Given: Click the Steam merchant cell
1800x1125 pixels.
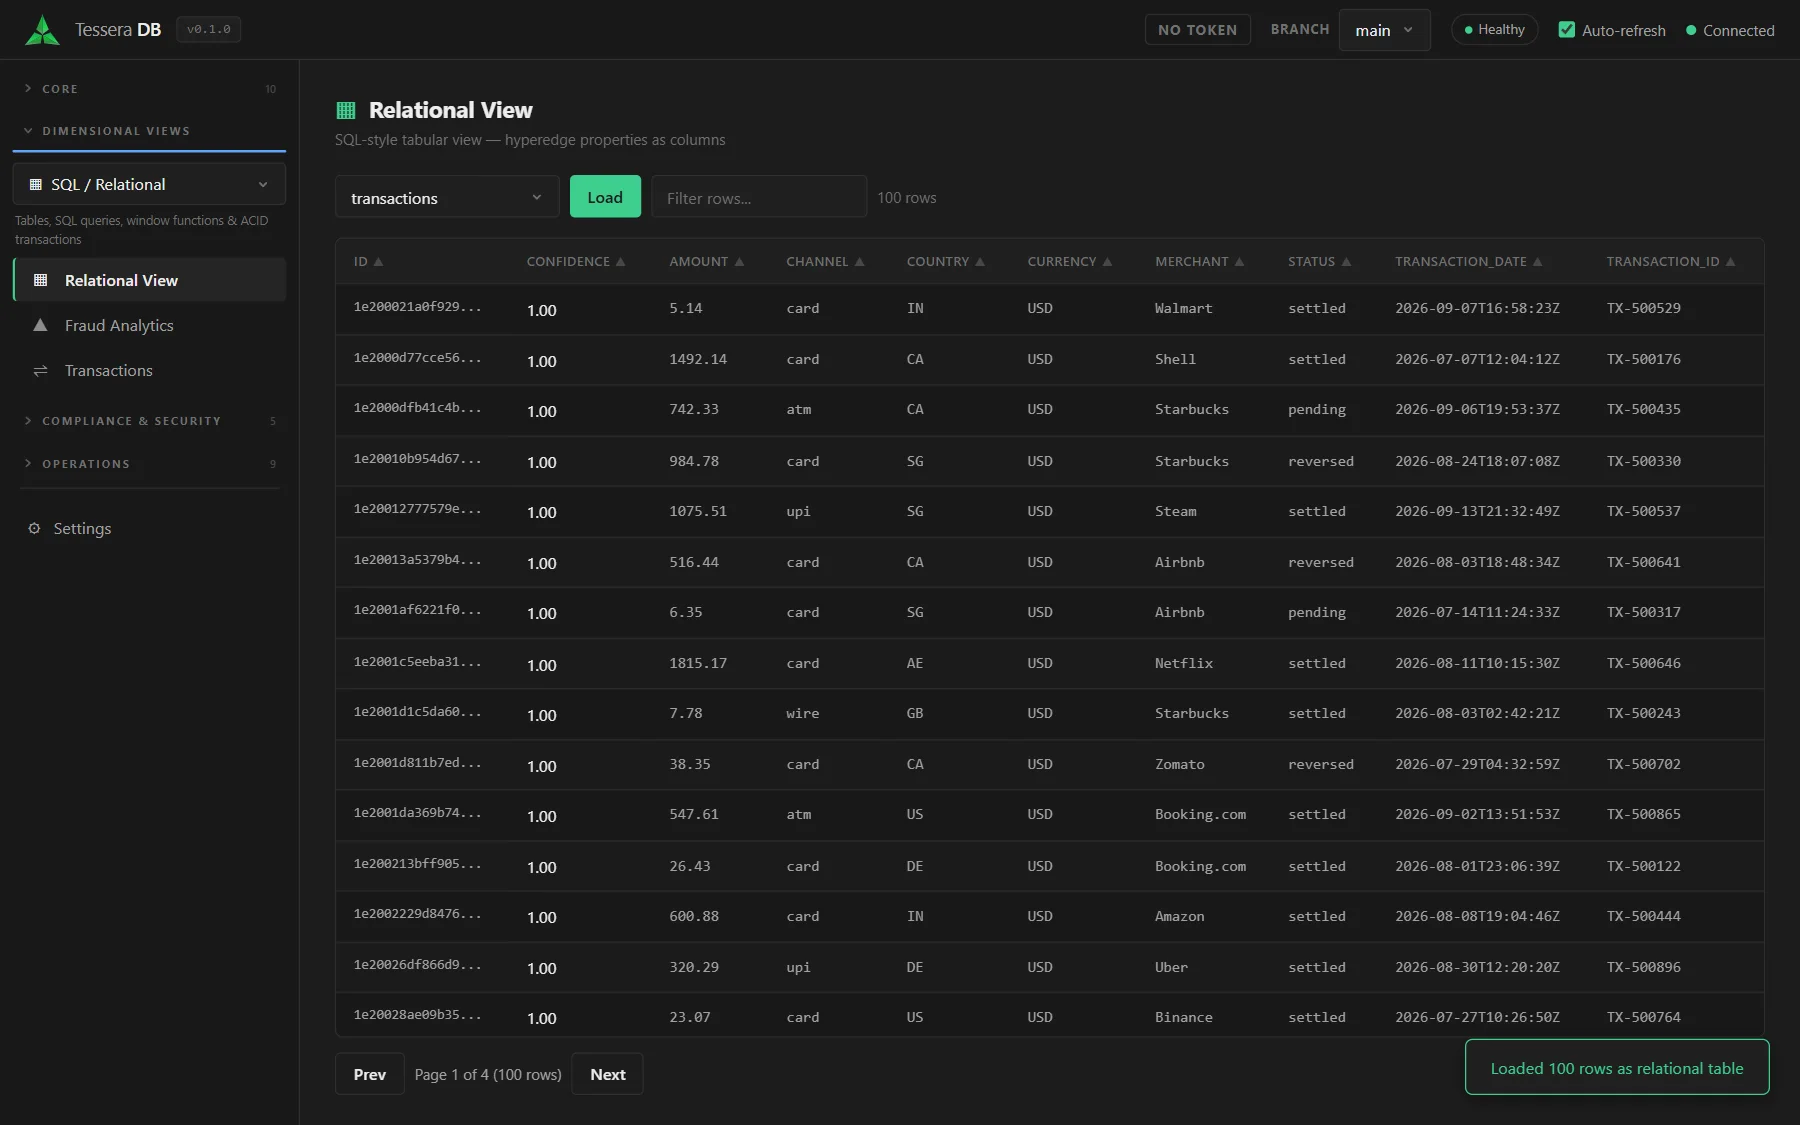Looking at the screenshot, I should coord(1175,511).
